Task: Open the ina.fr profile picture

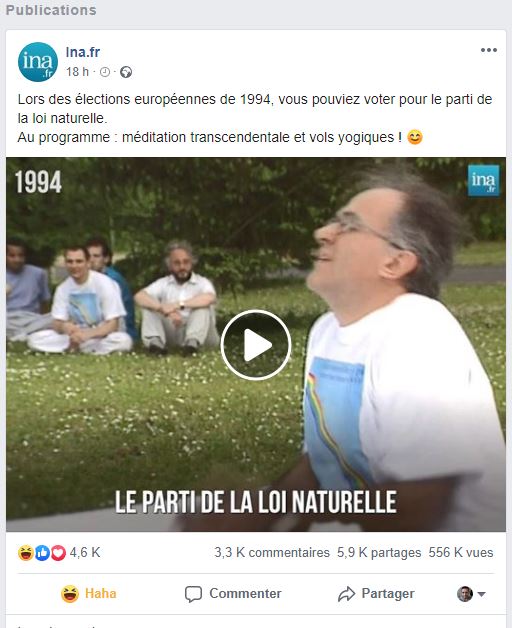Action: tap(38, 62)
